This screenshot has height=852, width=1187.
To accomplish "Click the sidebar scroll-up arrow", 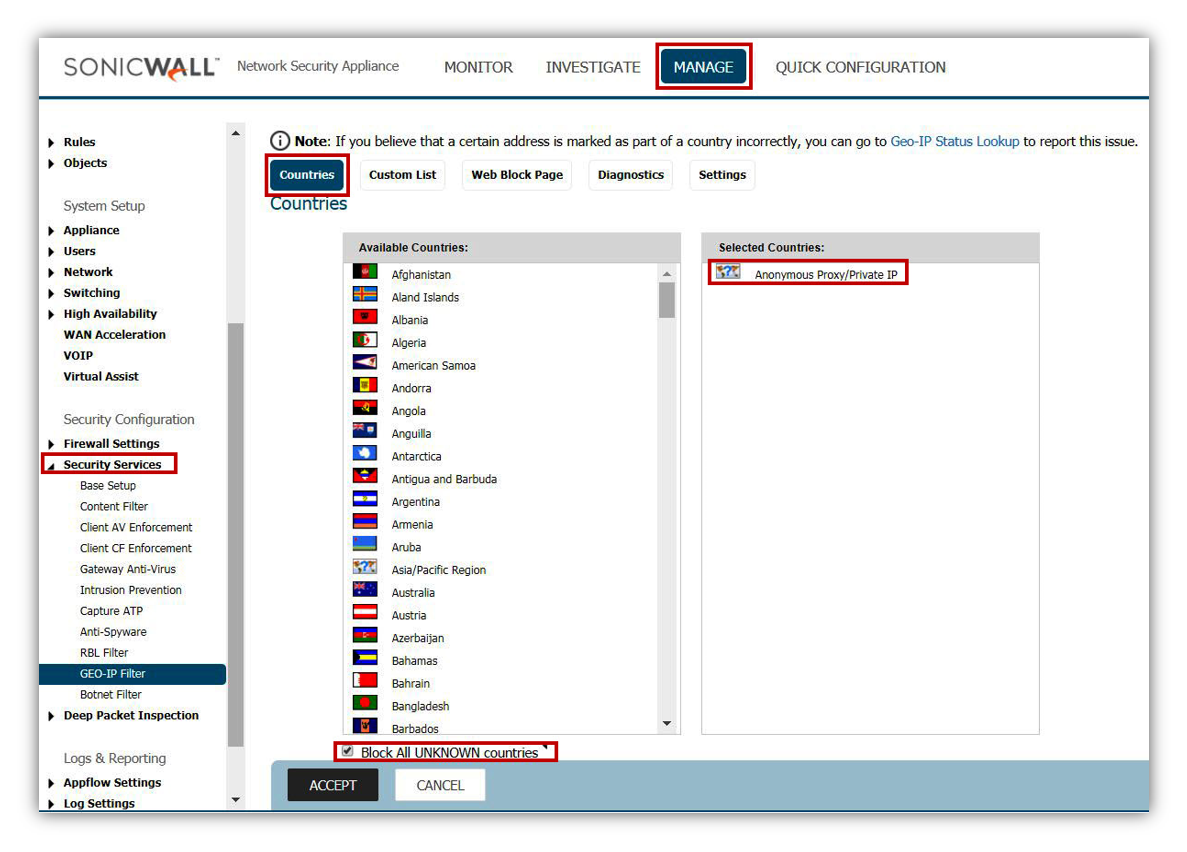I will click(x=235, y=133).
